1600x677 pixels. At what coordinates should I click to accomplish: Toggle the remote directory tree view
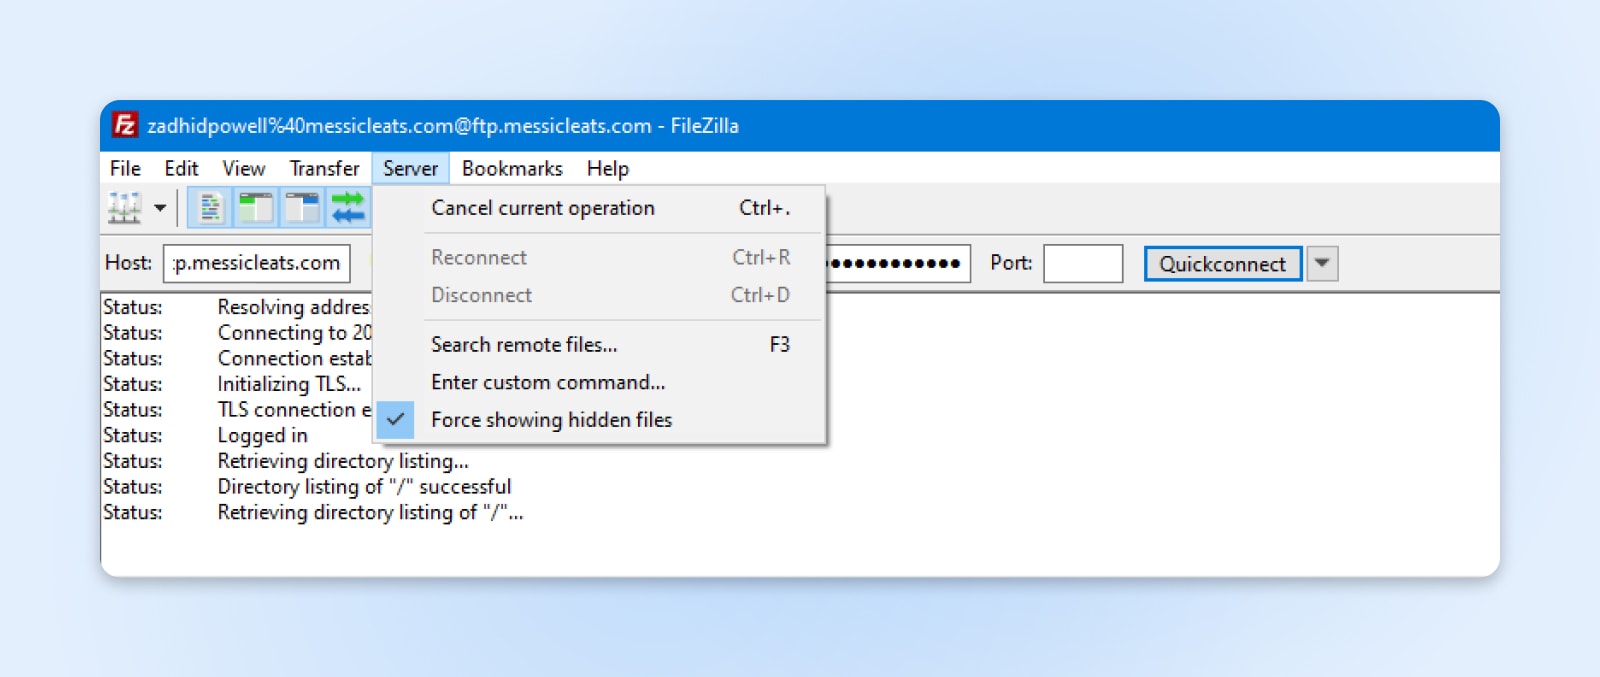click(302, 207)
